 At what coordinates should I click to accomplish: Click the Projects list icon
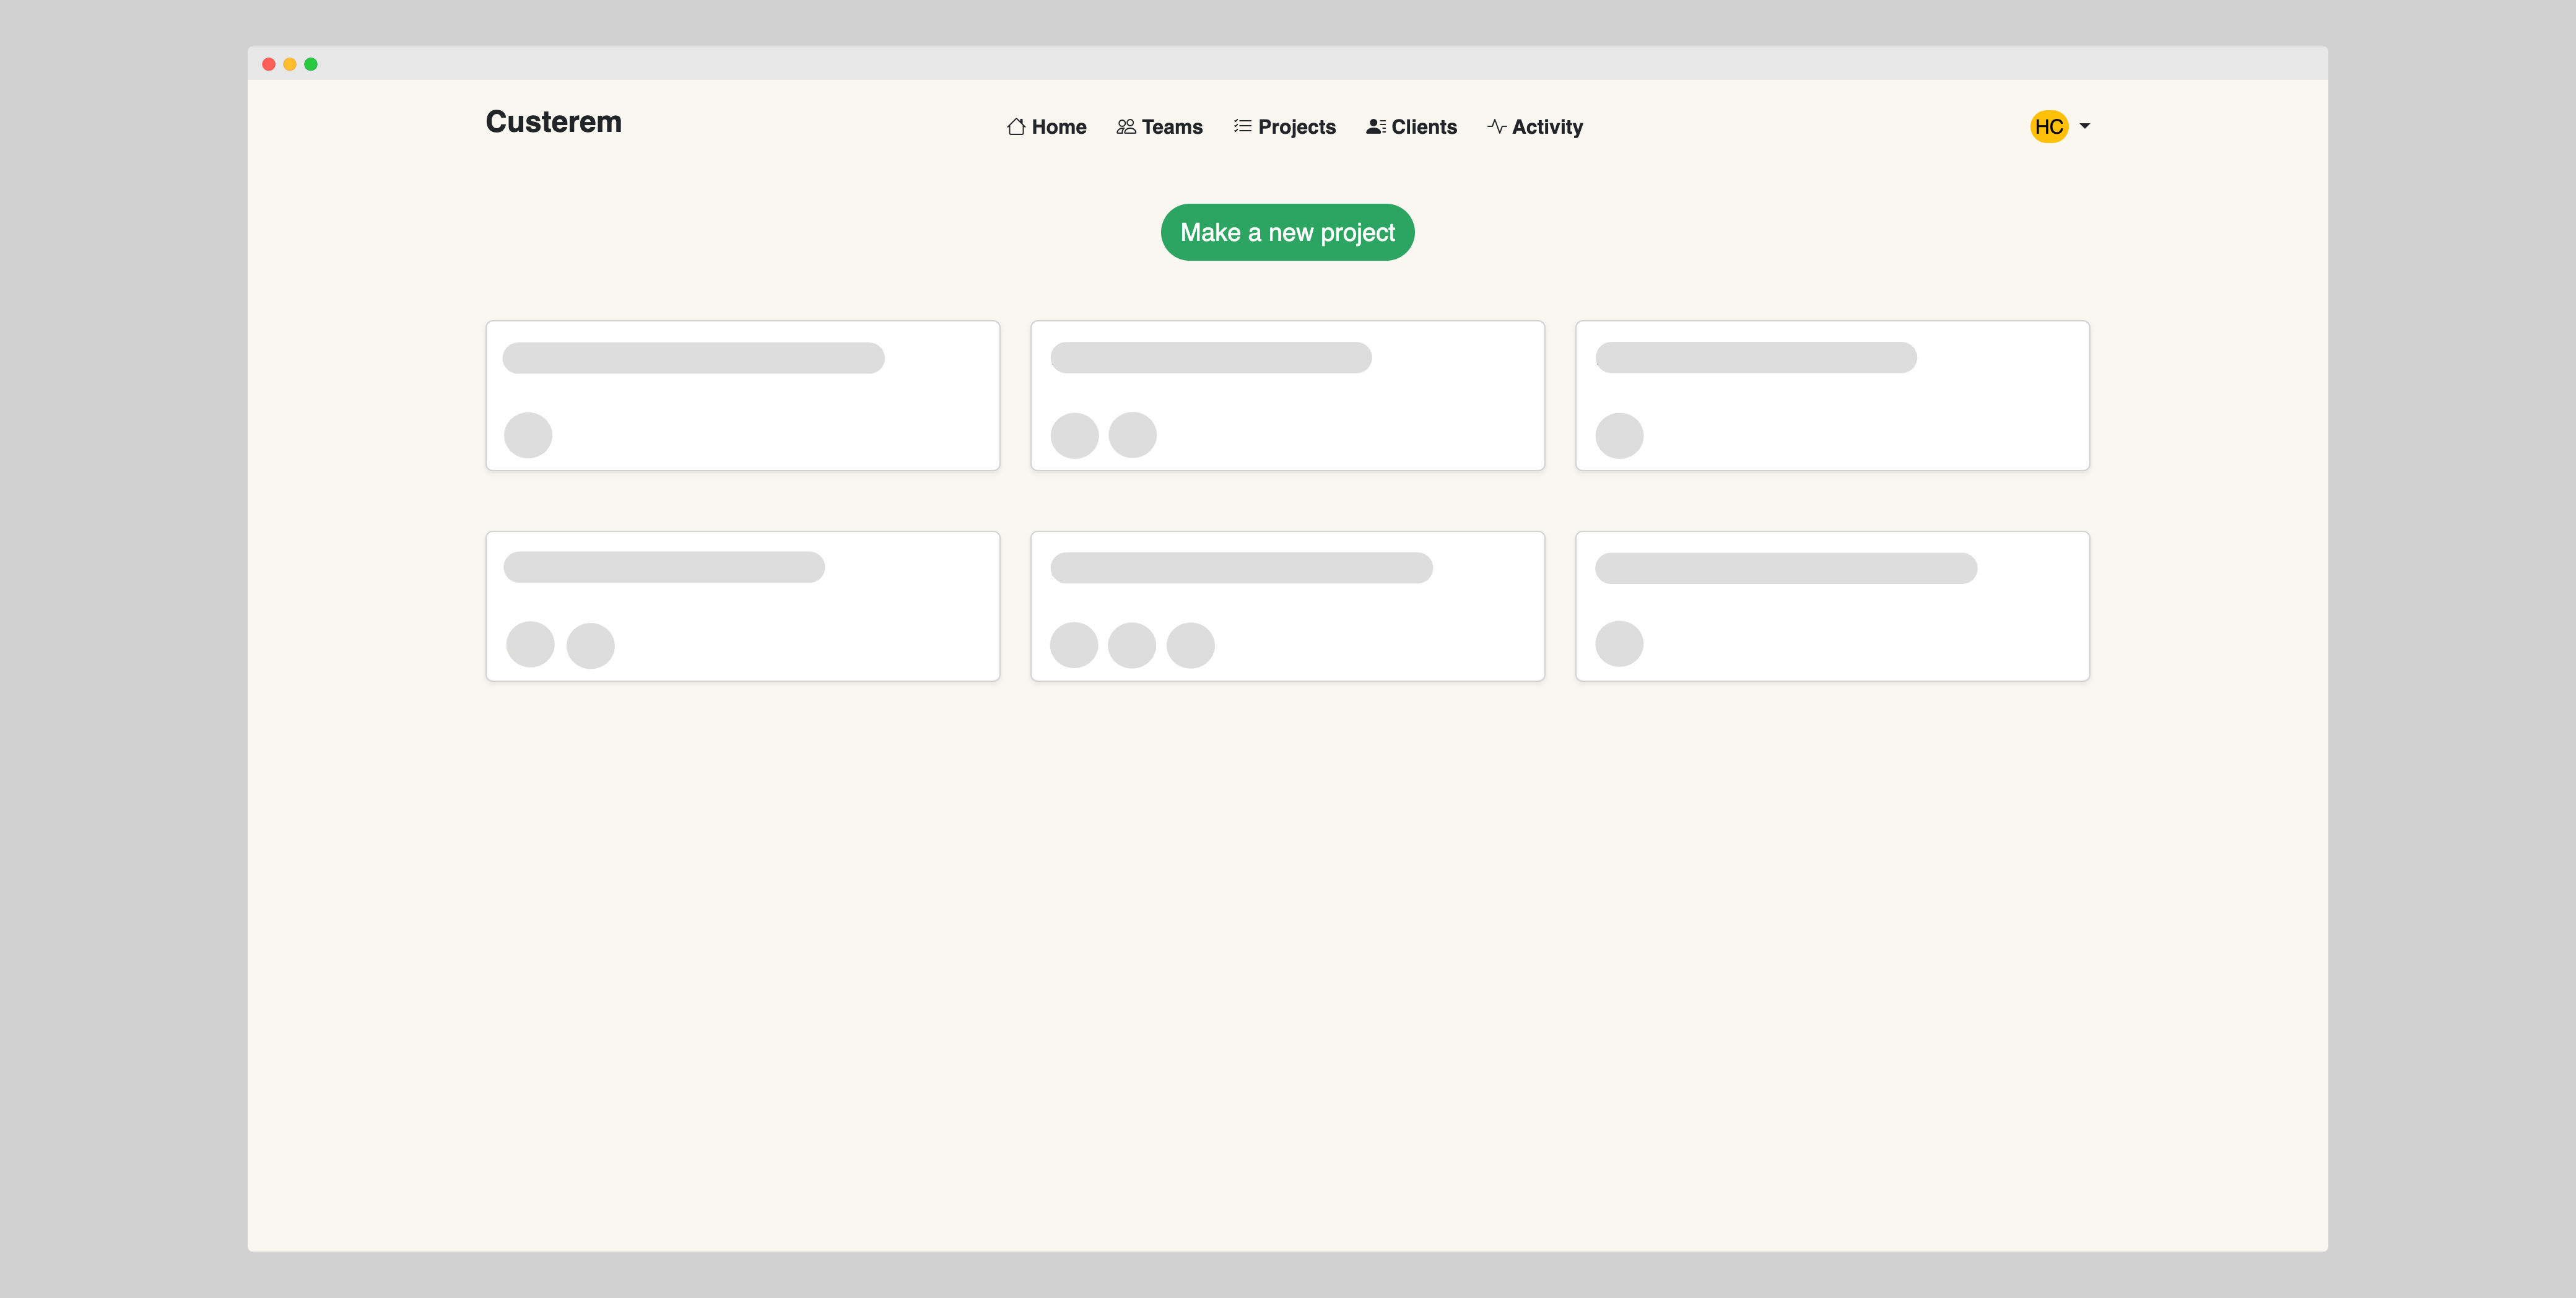coord(1242,126)
